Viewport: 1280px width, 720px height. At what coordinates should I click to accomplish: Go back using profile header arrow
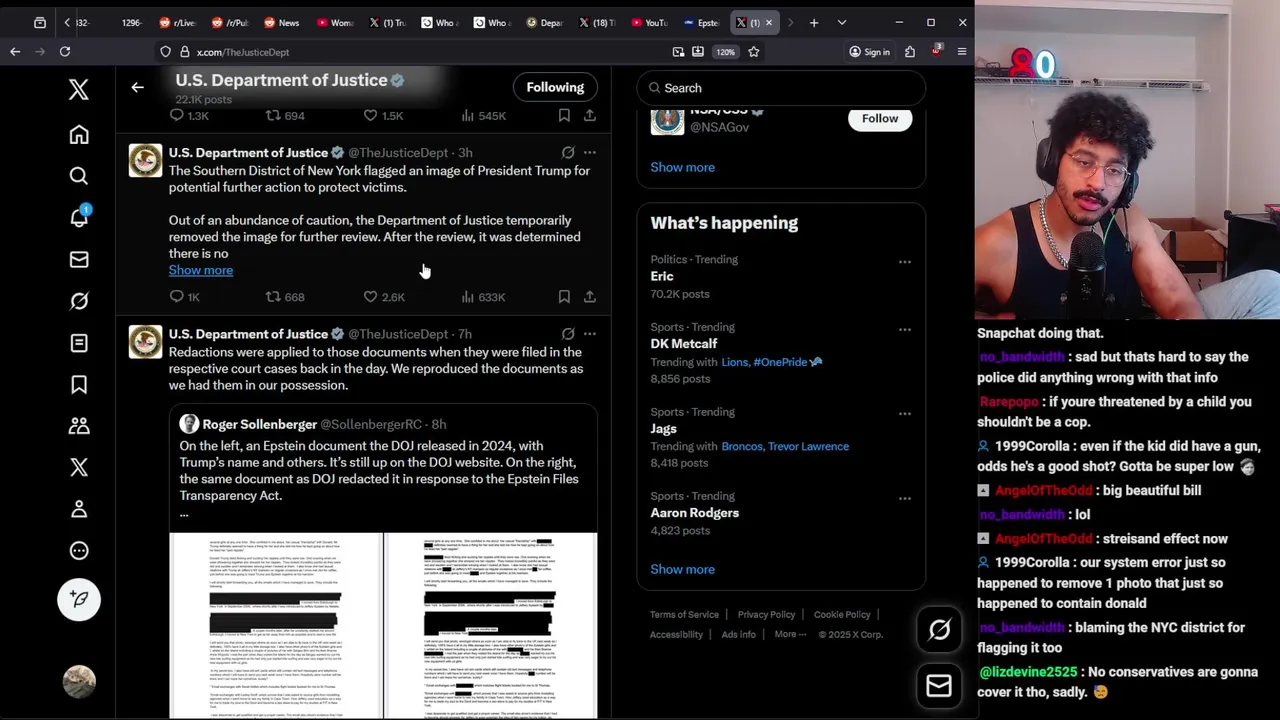(138, 87)
